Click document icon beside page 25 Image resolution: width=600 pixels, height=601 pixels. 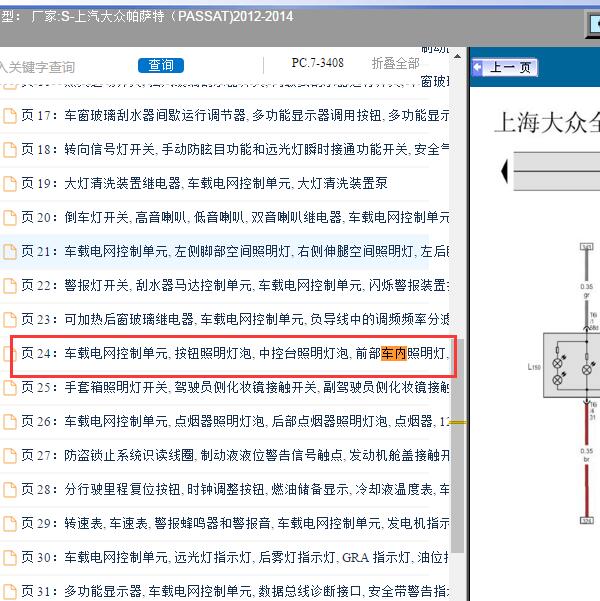coord(10,388)
